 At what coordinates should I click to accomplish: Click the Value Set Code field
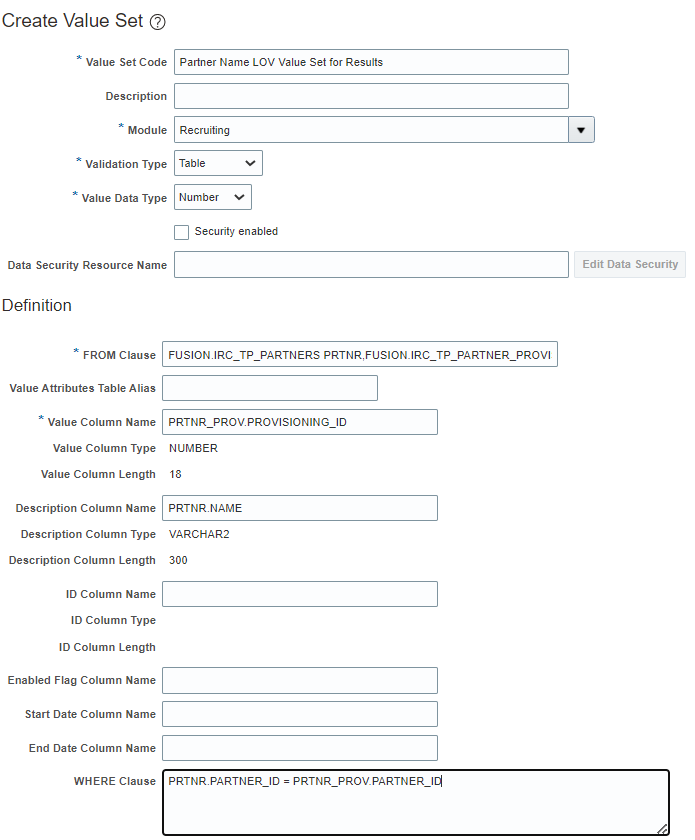(x=371, y=62)
